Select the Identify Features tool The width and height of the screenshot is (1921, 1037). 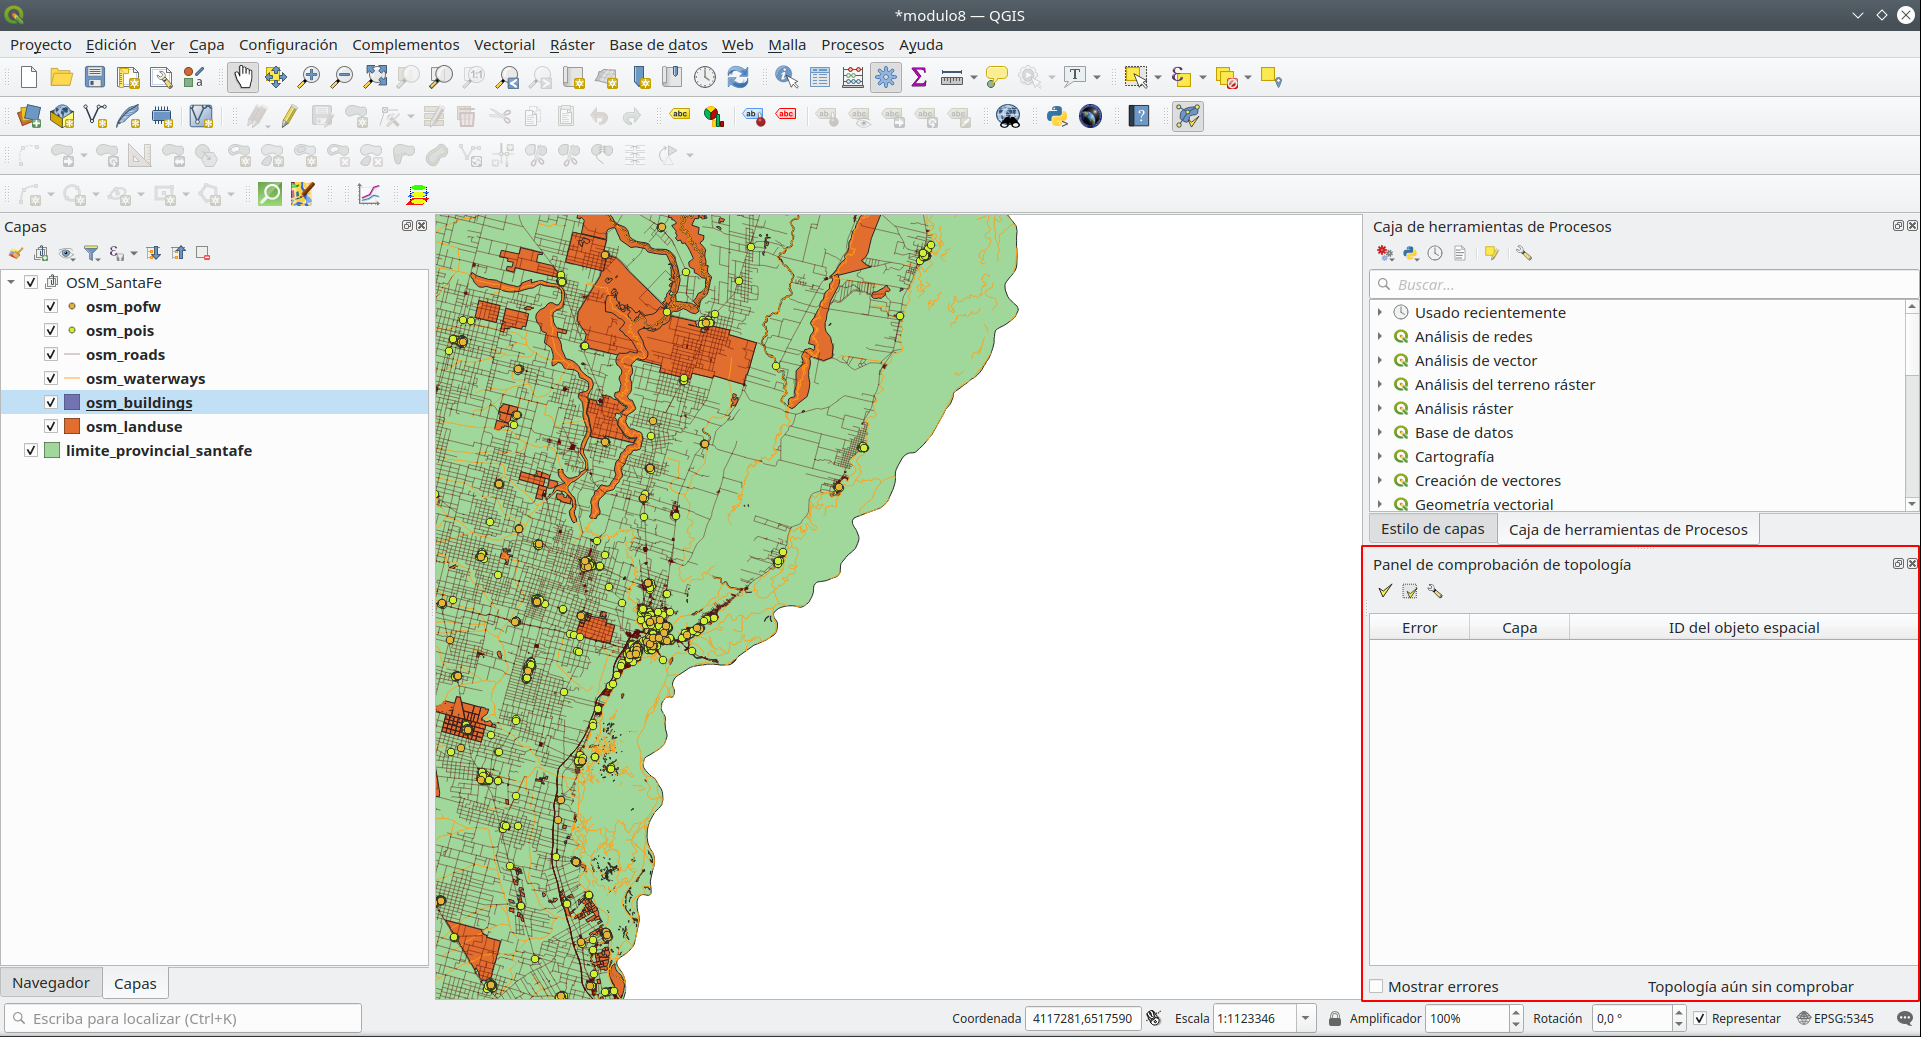(x=787, y=77)
